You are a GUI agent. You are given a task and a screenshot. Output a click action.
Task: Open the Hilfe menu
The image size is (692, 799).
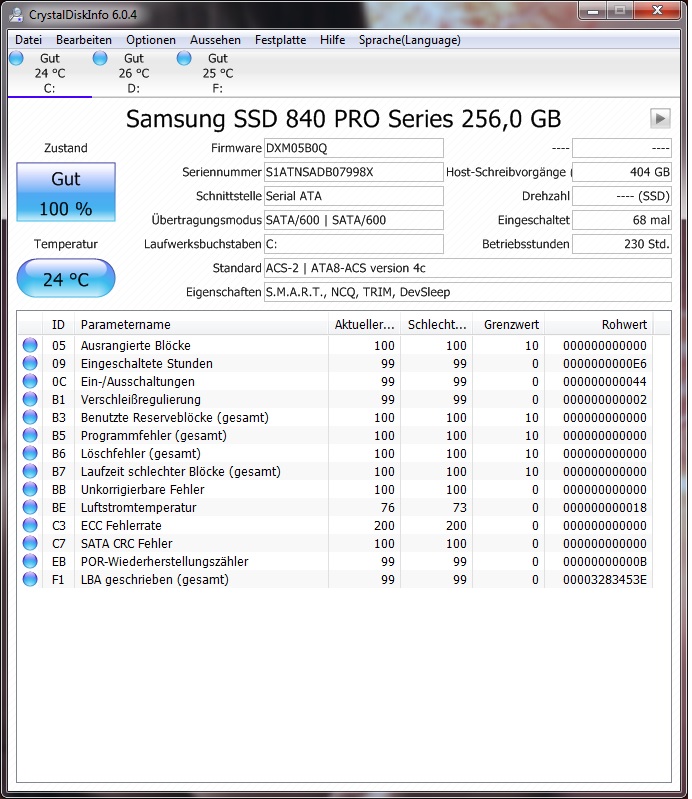point(332,40)
